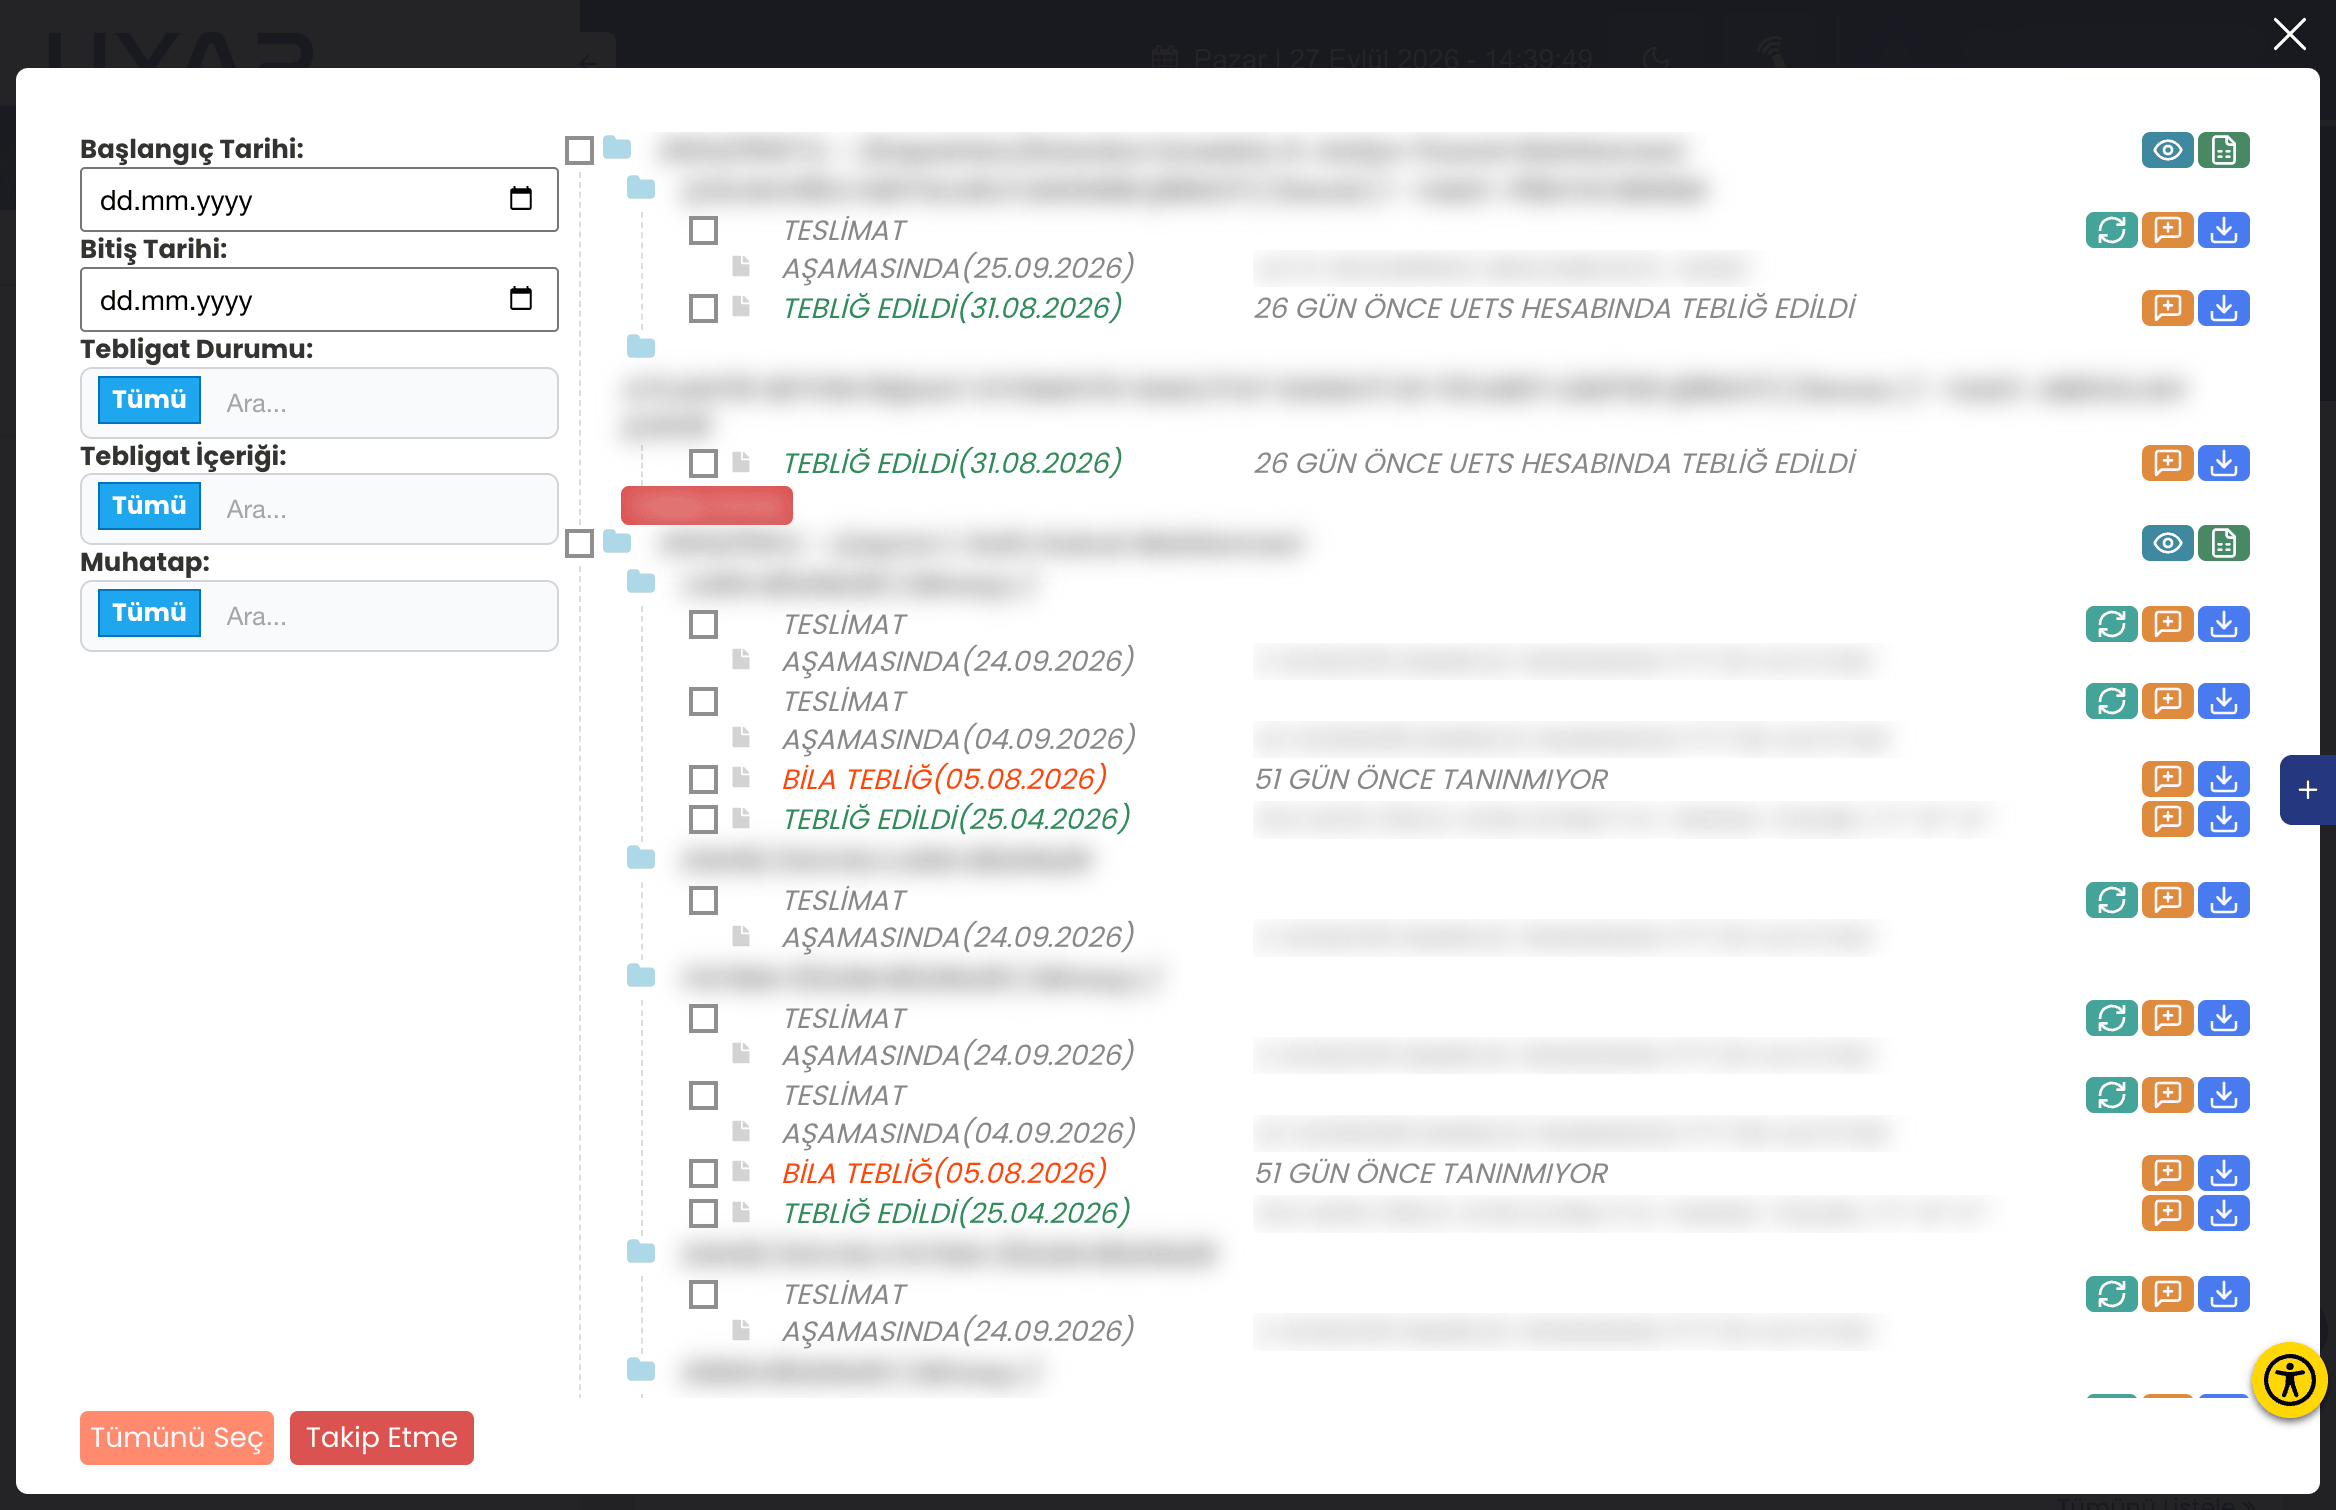The image size is (2336, 1510).
Task: Refresh the Teslimat Aşamasında (25.09.2026) row
Action: pyautogui.click(x=2111, y=230)
